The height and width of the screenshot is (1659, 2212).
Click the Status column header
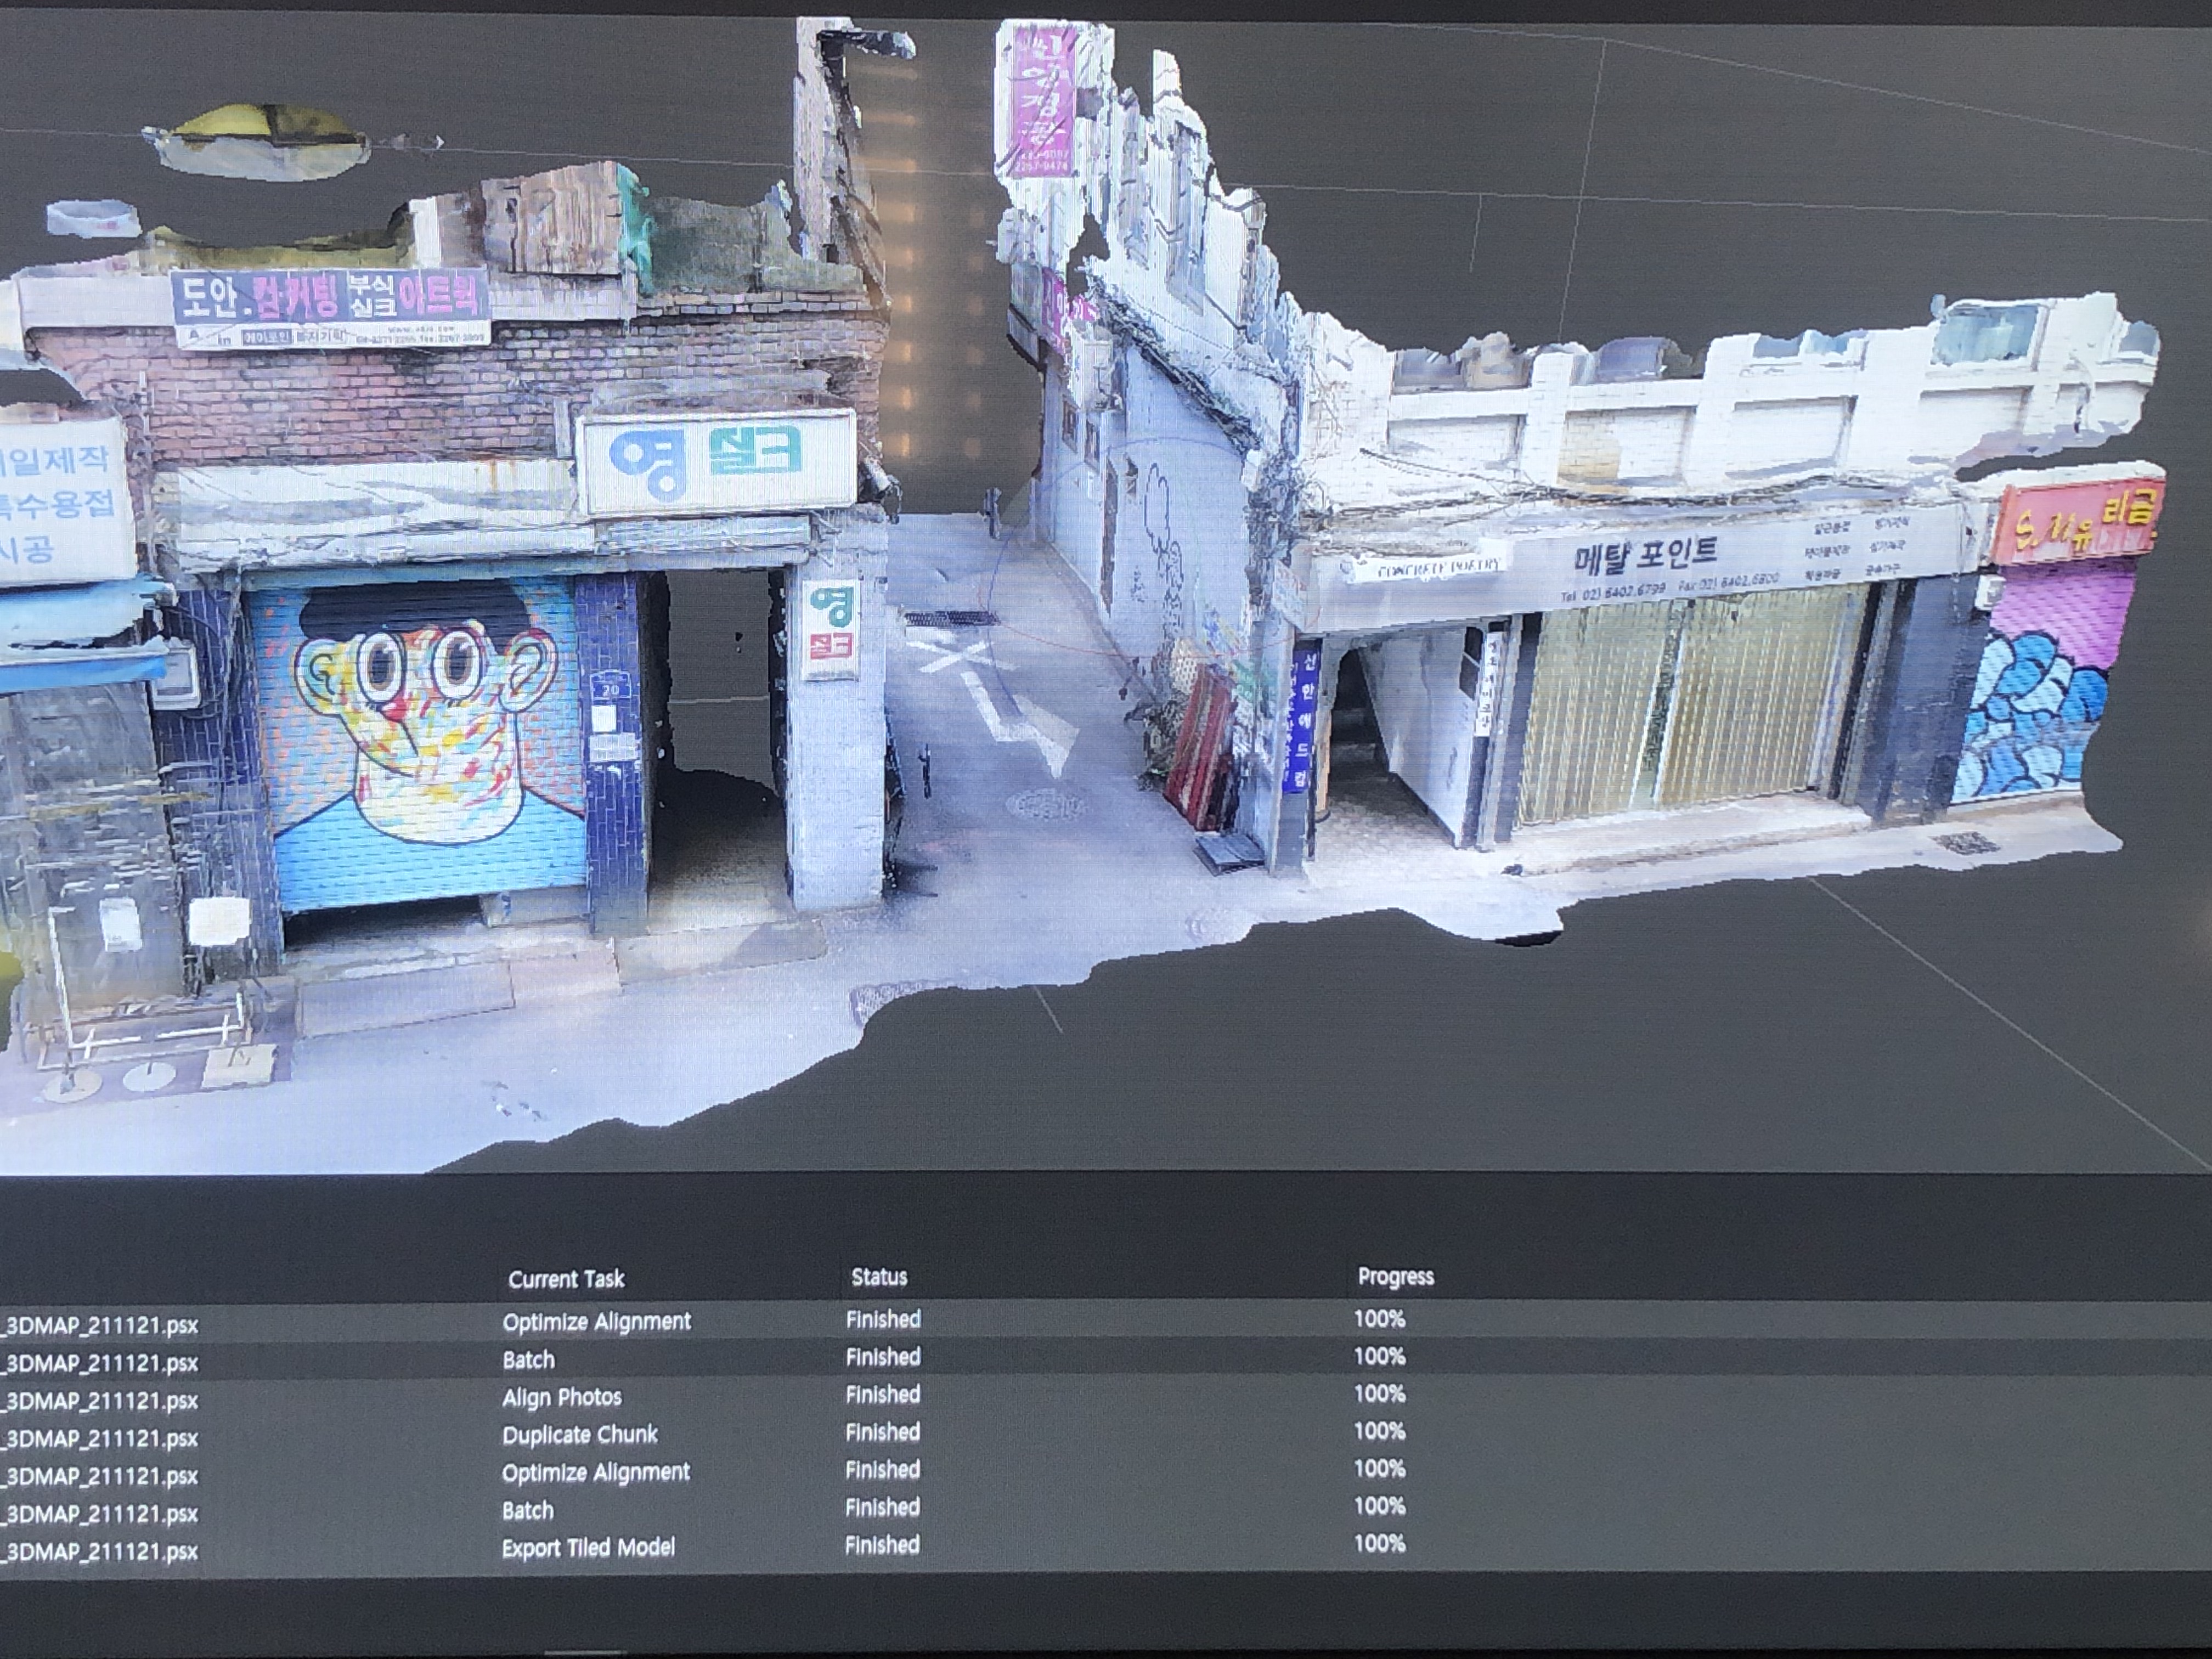point(879,1276)
